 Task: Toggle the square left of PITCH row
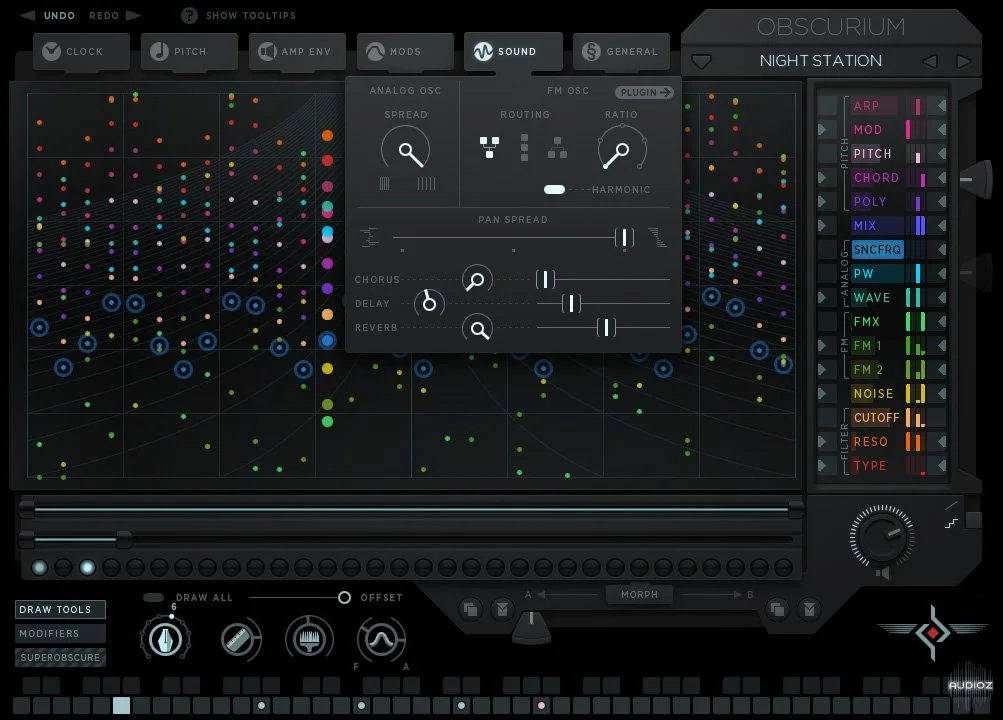coord(827,153)
